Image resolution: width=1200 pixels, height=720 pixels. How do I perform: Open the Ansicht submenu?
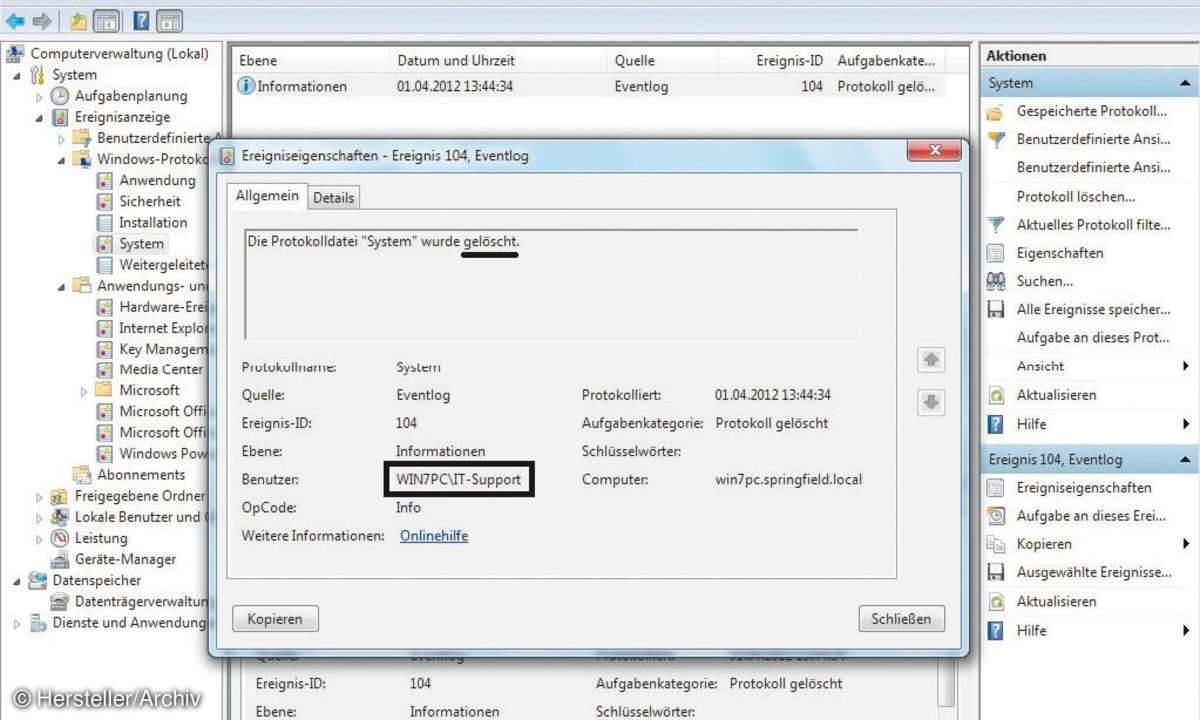1040,366
